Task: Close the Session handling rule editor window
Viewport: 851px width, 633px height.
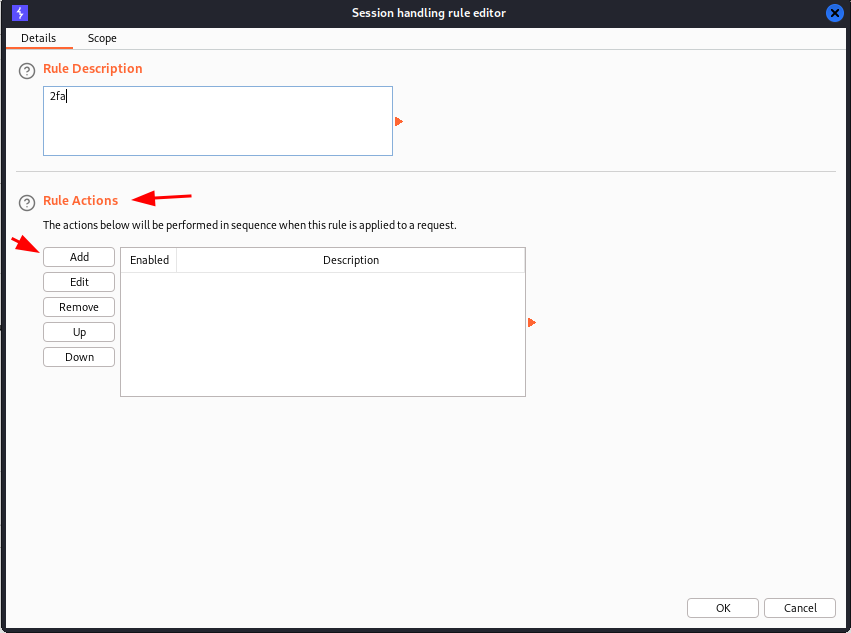Action: (835, 12)
